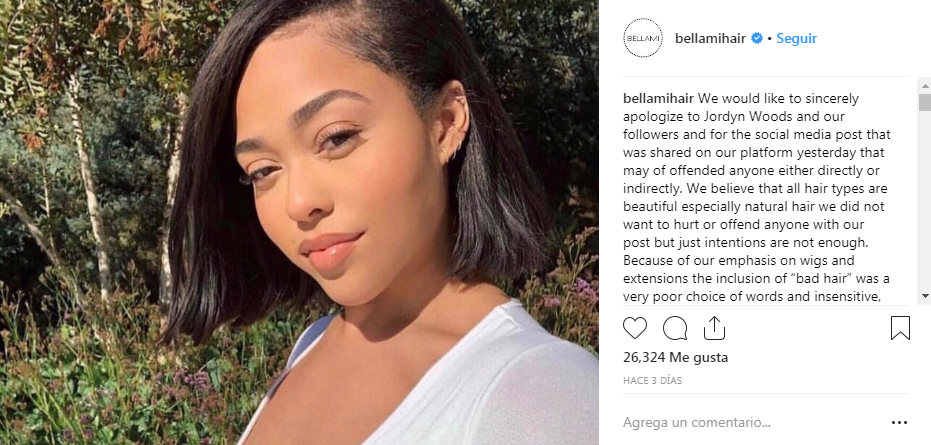Click the scrollbar down arrow
Viewport: 931px width, 445px height.
[924, 295]
